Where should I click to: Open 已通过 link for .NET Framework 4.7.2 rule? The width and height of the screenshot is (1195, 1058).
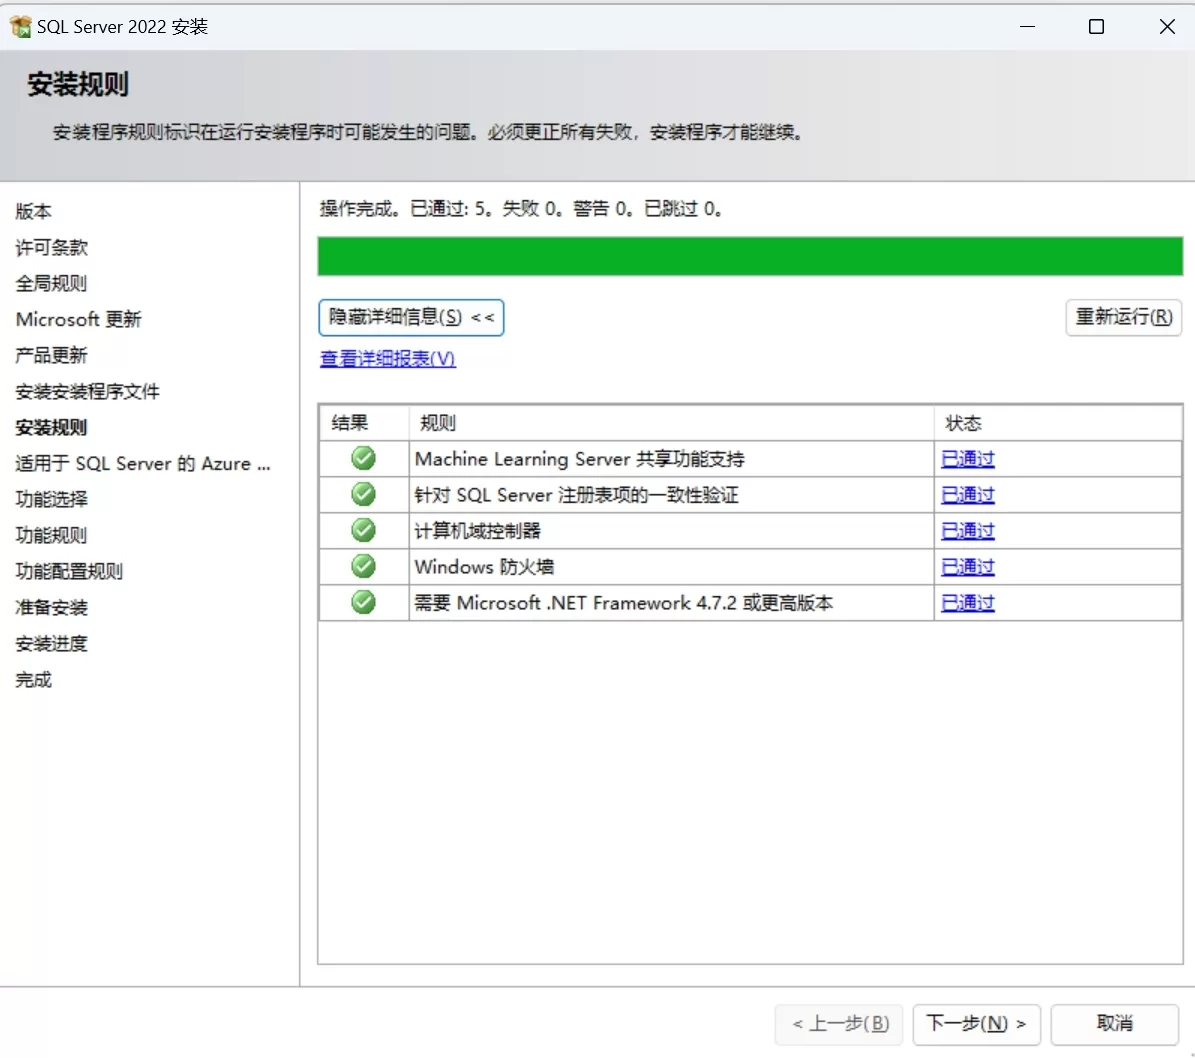tap(967, 603)
